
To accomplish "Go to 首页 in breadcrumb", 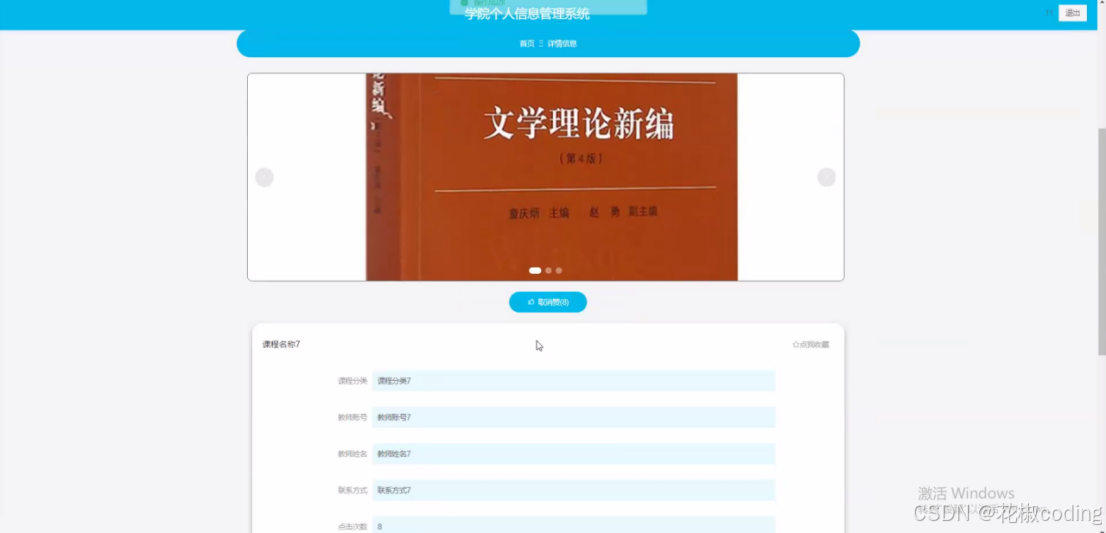I will pos(527,44).
